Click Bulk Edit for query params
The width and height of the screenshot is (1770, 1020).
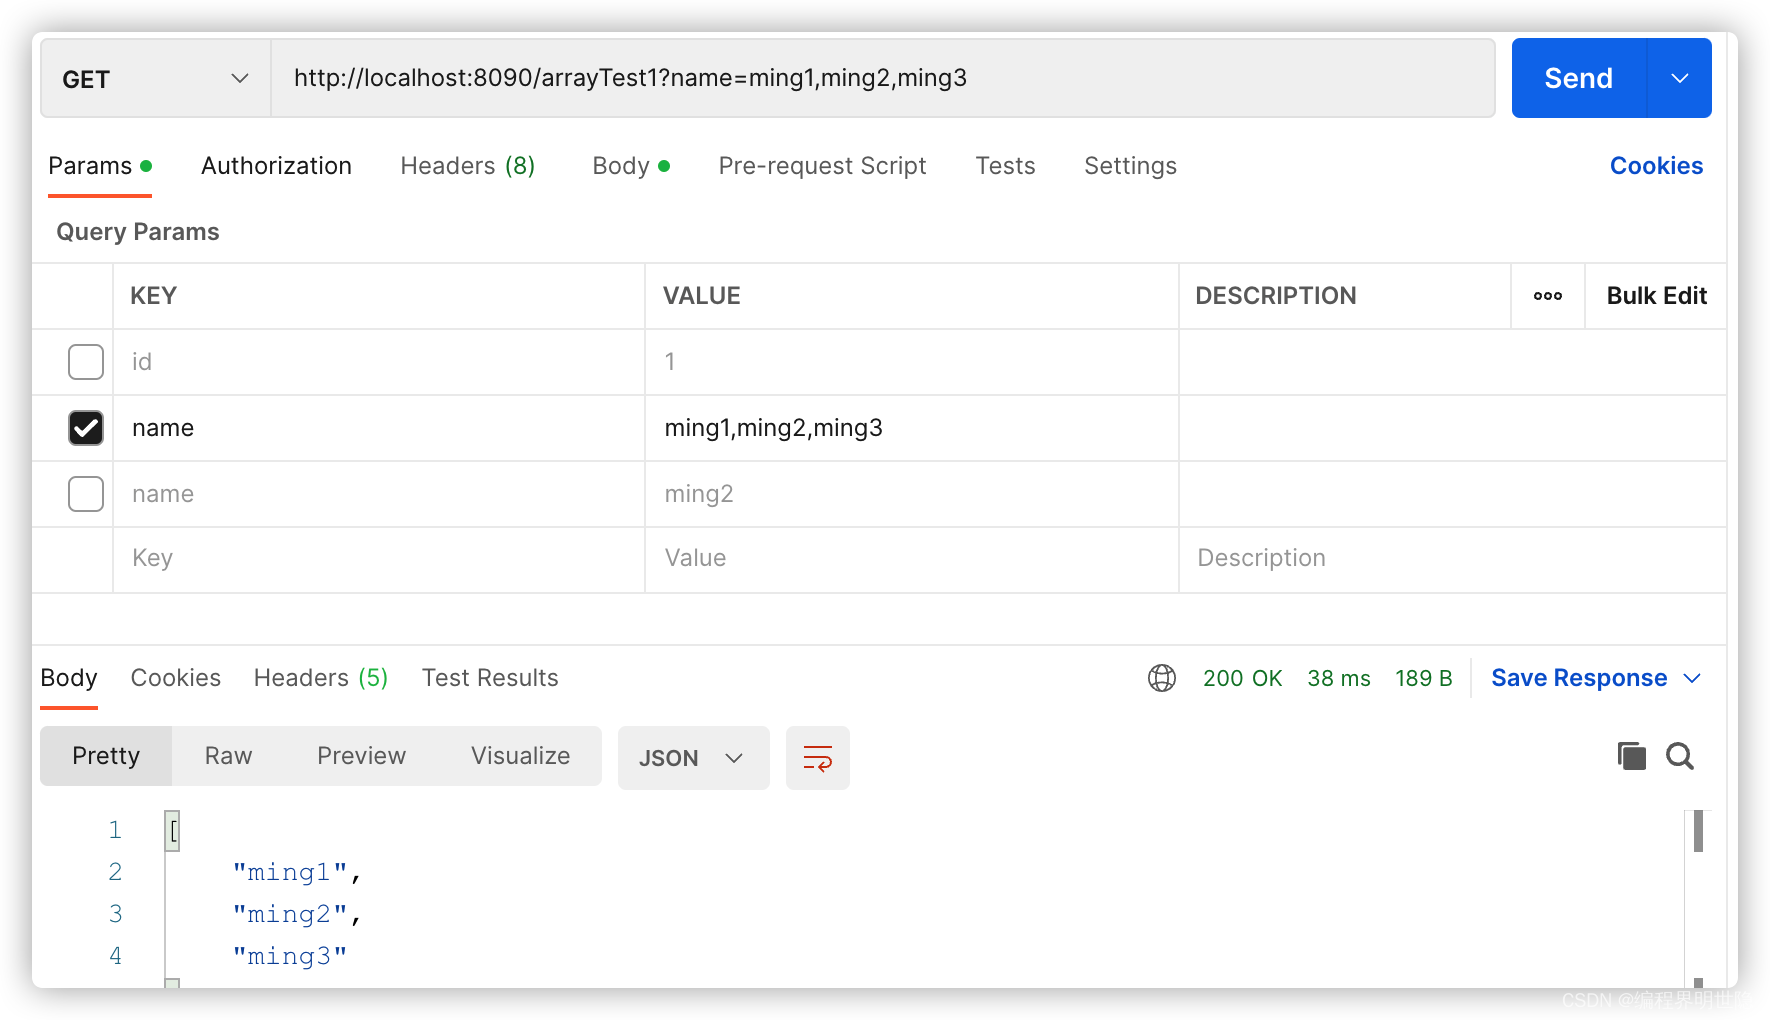1656,296
